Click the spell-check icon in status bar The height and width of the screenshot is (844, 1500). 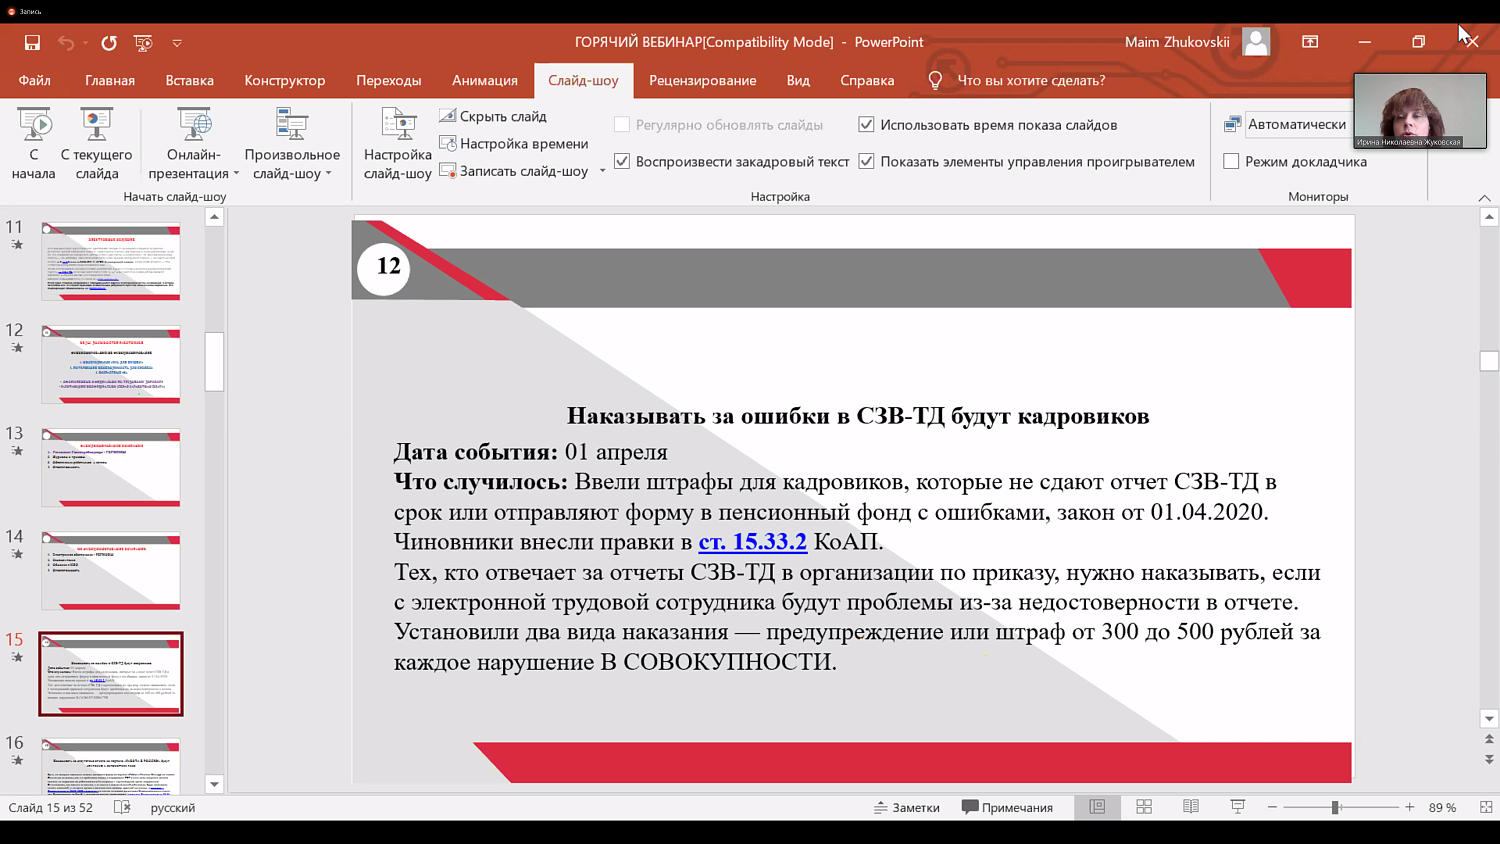pyautogui.click(x=122, y=807)
